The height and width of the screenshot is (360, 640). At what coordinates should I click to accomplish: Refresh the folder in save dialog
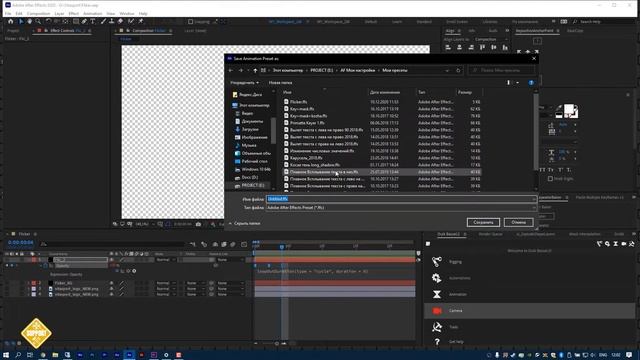[x=458, y=71]
